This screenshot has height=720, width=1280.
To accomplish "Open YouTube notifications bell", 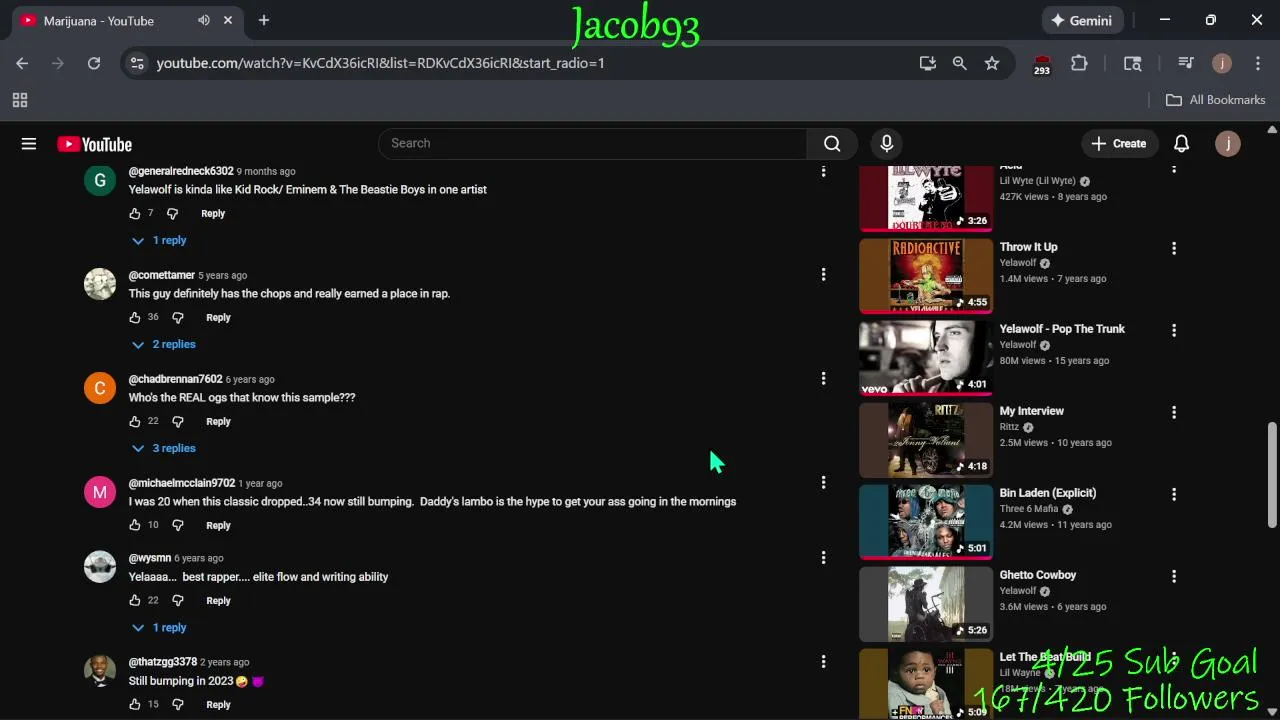I will click(x=1181, y=144).
